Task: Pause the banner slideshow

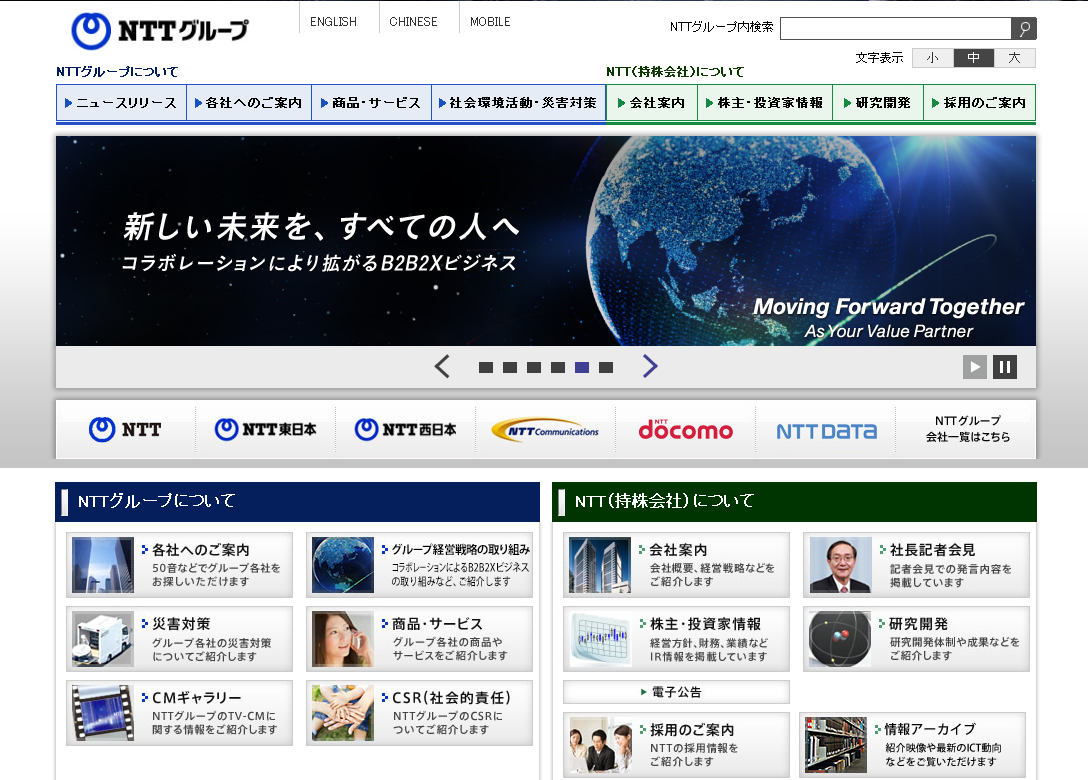Action: click(x=1005, y=367)
